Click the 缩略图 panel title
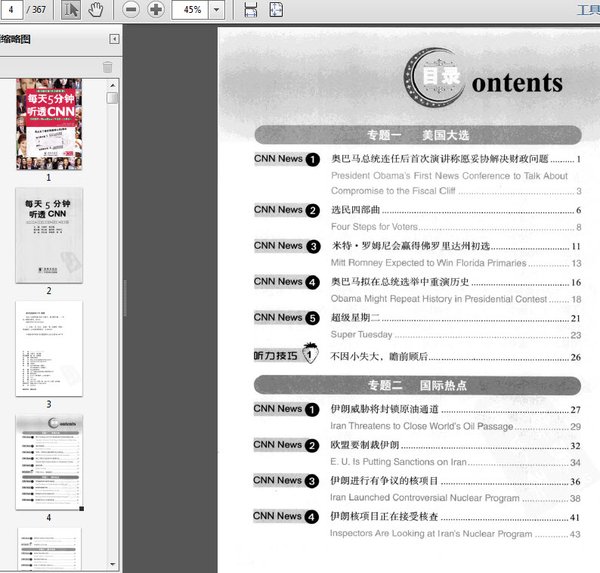Screen dimensions: 600x573 (x=15, y=39)
